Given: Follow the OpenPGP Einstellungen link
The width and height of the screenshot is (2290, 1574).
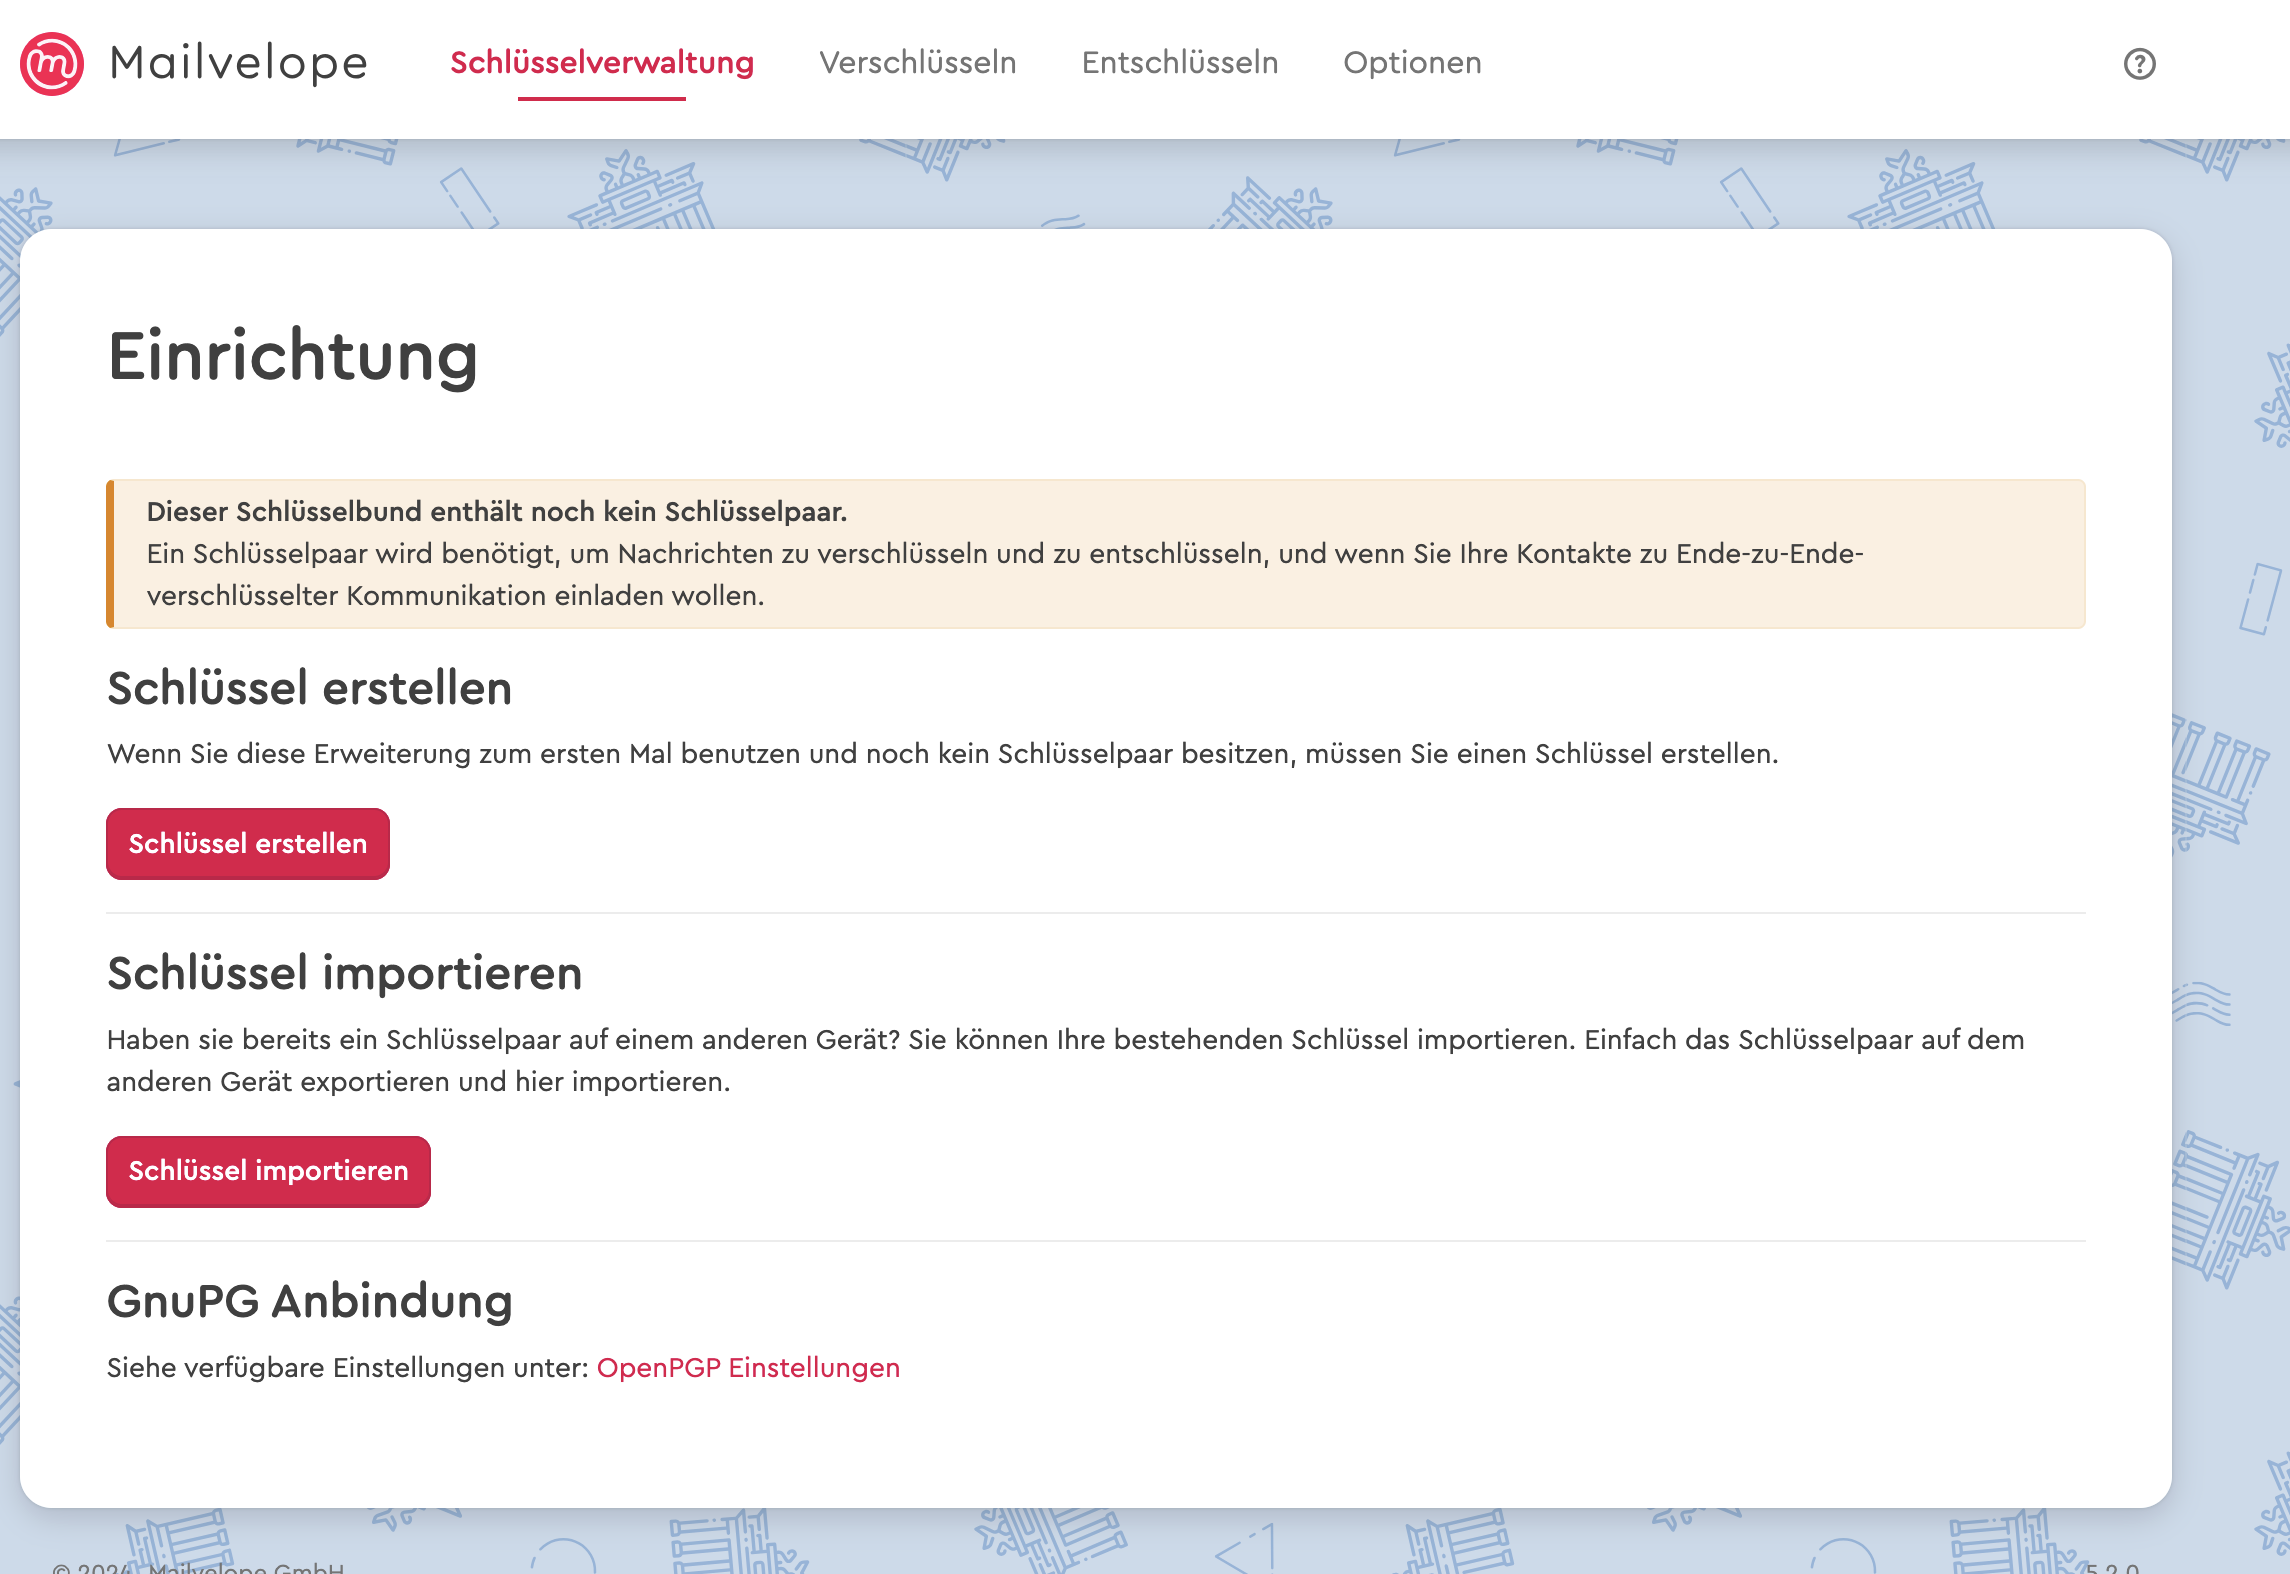Looking at the screenshot, I should click(748, 1367).
